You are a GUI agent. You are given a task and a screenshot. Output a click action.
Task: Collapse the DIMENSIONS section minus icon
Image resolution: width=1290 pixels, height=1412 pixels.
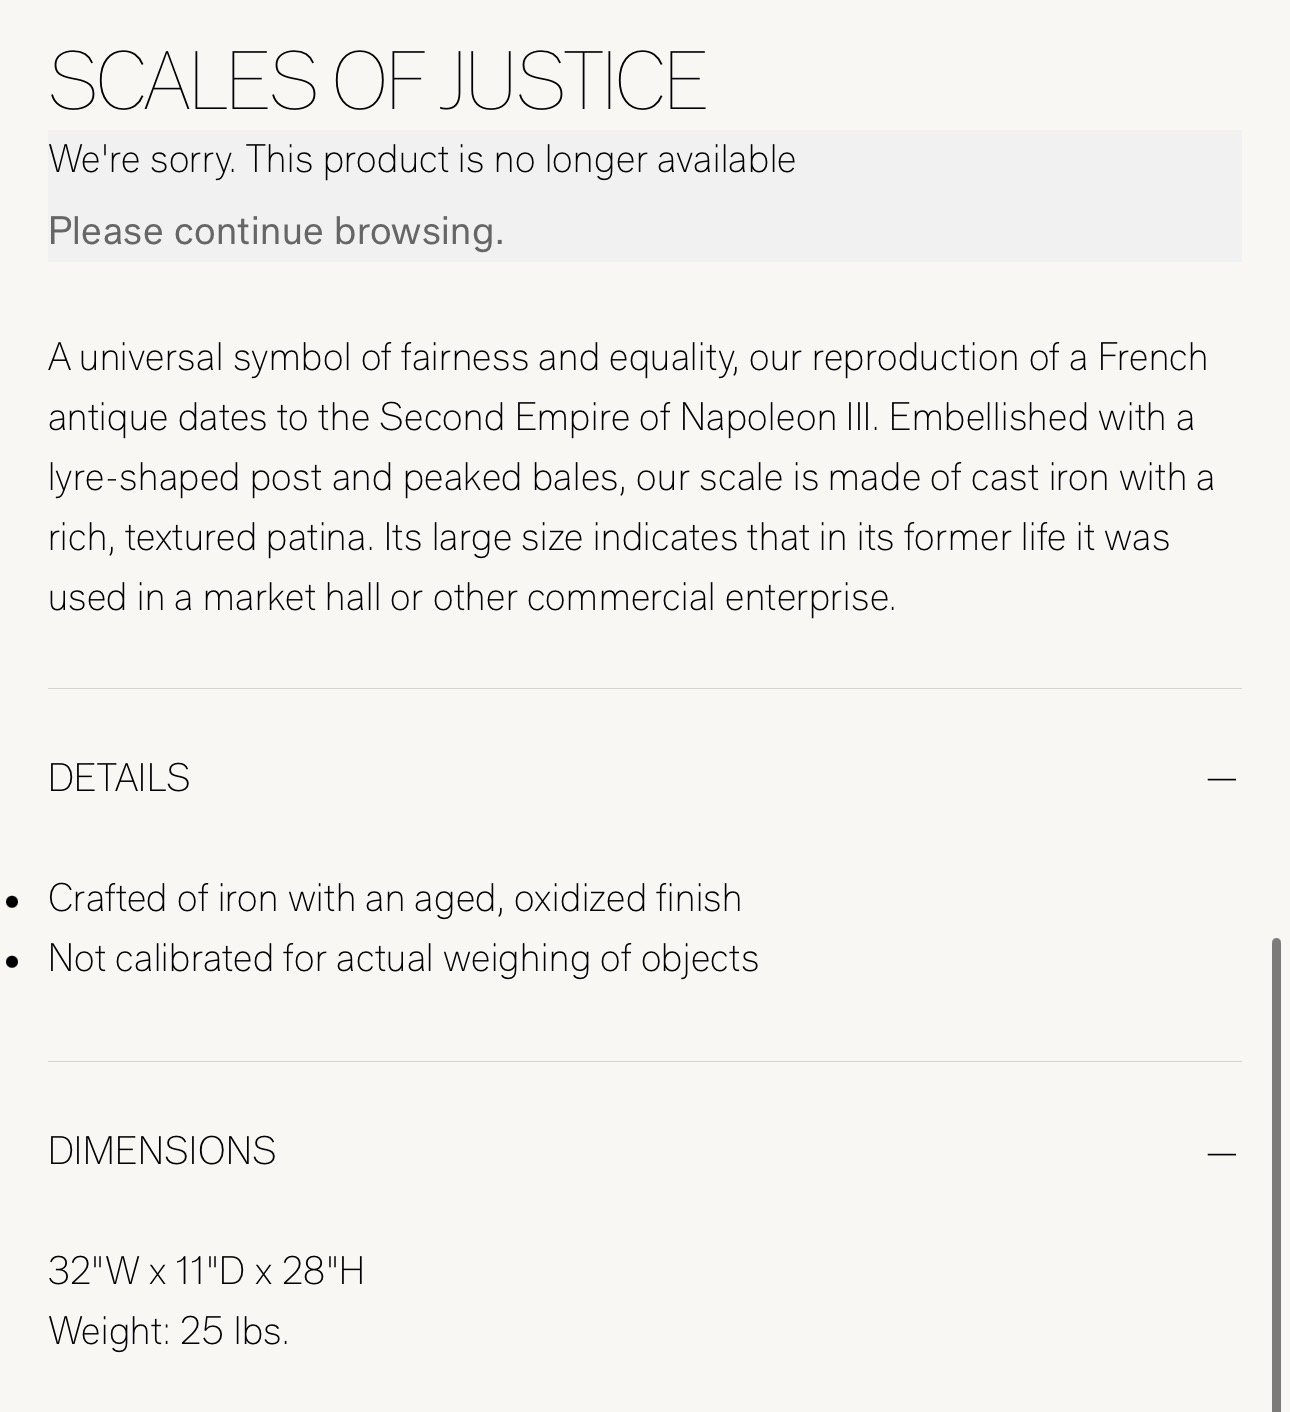click(1221, 1155)
